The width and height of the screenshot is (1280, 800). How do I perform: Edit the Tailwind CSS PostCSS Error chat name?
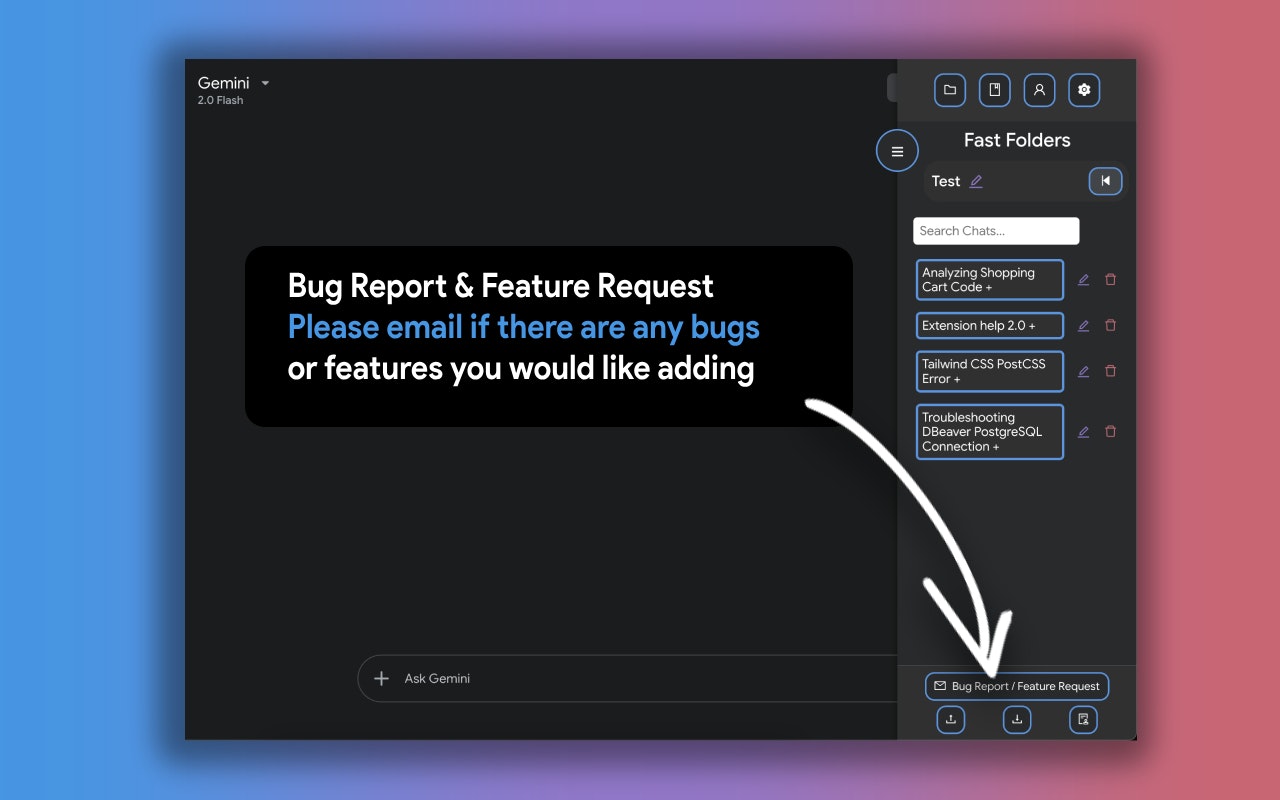click(x=1083, y=371)
